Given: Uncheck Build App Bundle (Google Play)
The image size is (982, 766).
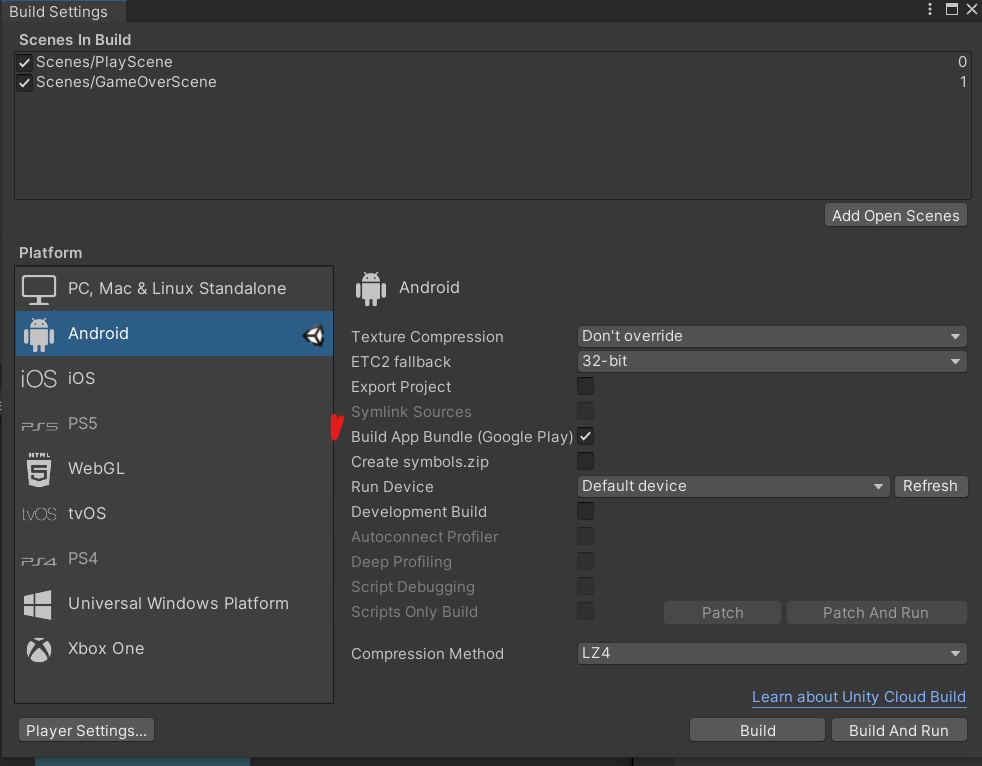Looking at the screenshot, I should click(586, 437).
